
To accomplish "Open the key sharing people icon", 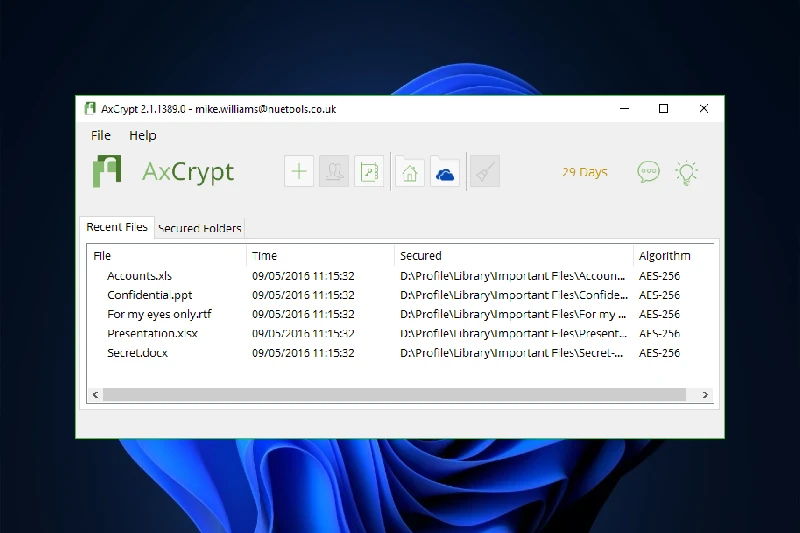I will tap(334, 171).
